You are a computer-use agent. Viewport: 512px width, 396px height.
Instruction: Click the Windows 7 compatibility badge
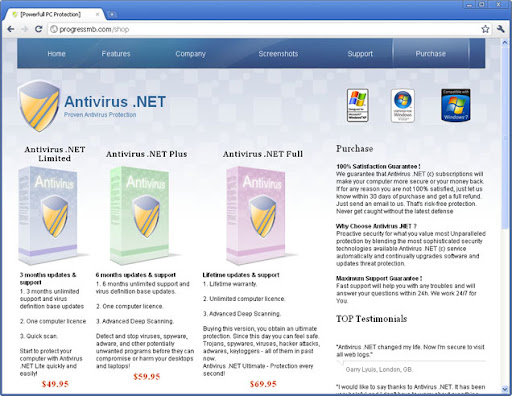tap(456, 105)
